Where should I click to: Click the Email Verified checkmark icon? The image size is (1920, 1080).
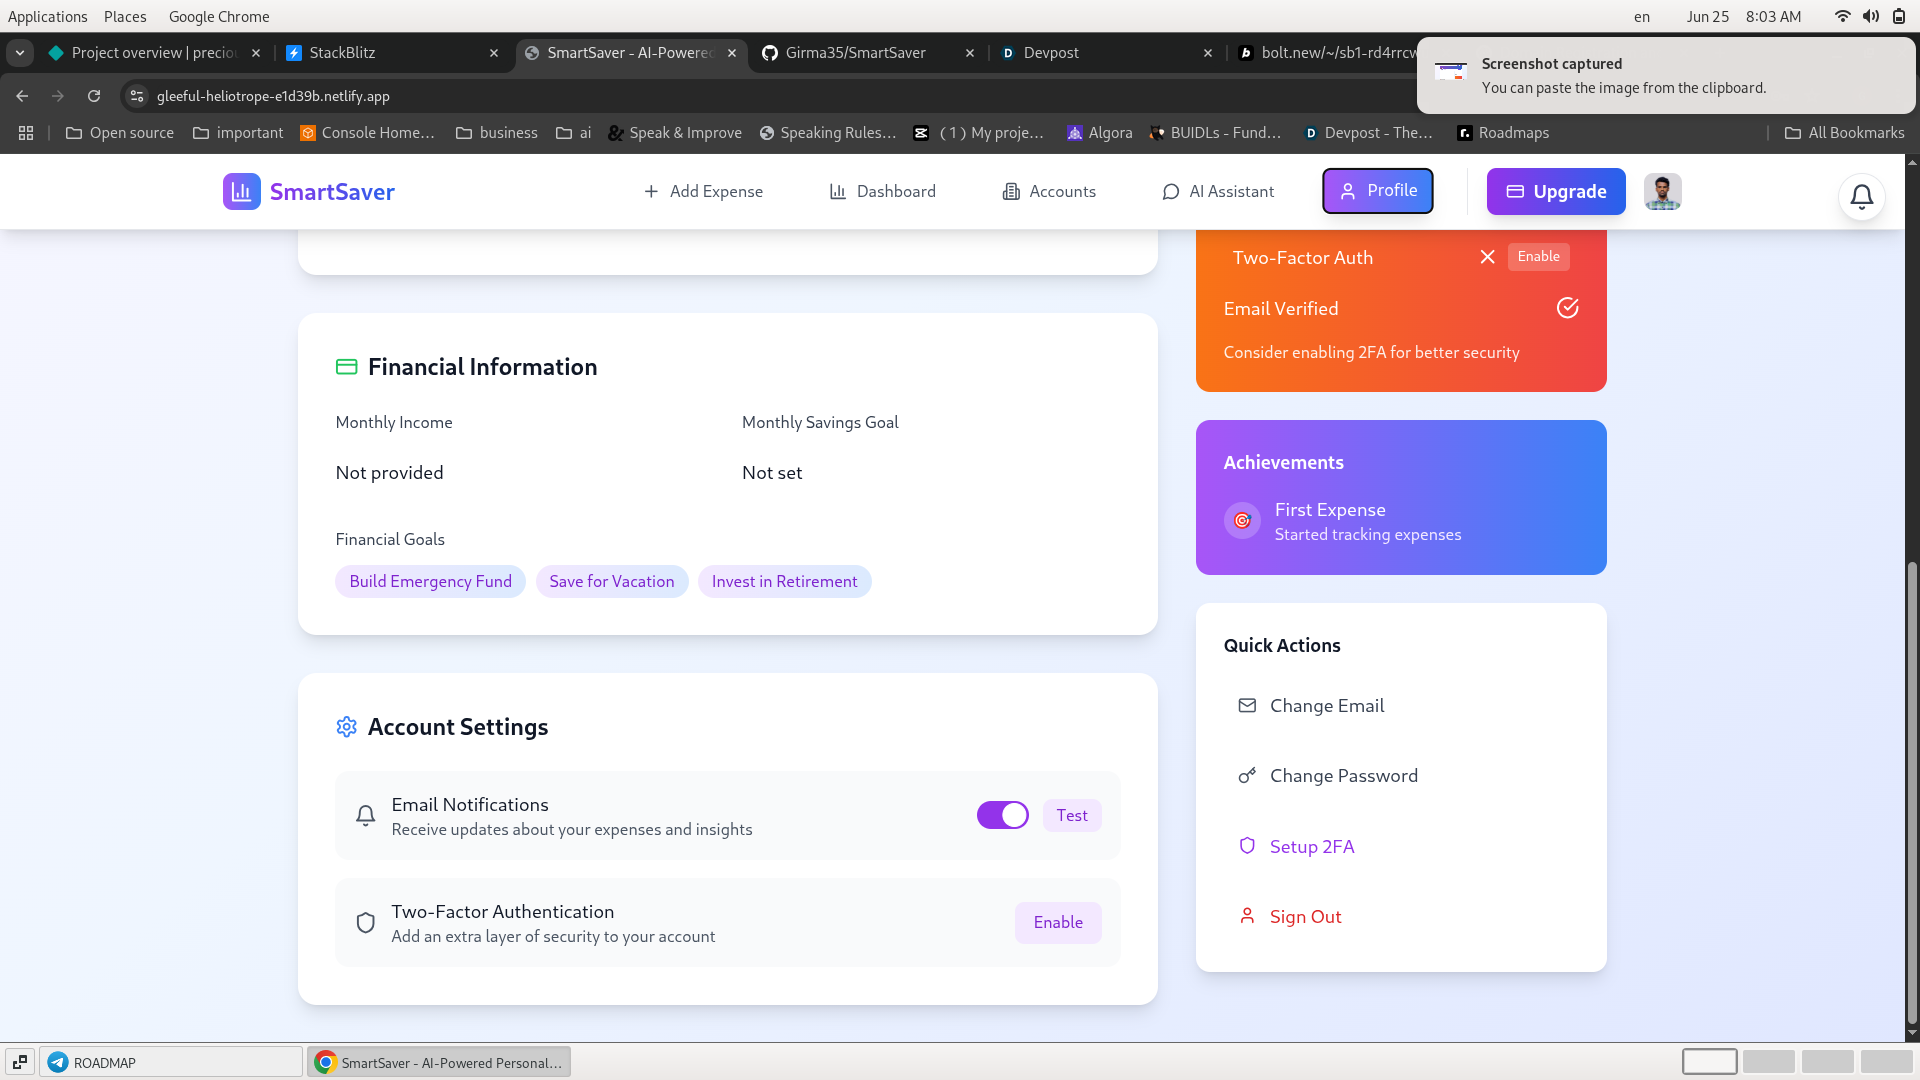pyautogui.click(x=1567, y=308)
